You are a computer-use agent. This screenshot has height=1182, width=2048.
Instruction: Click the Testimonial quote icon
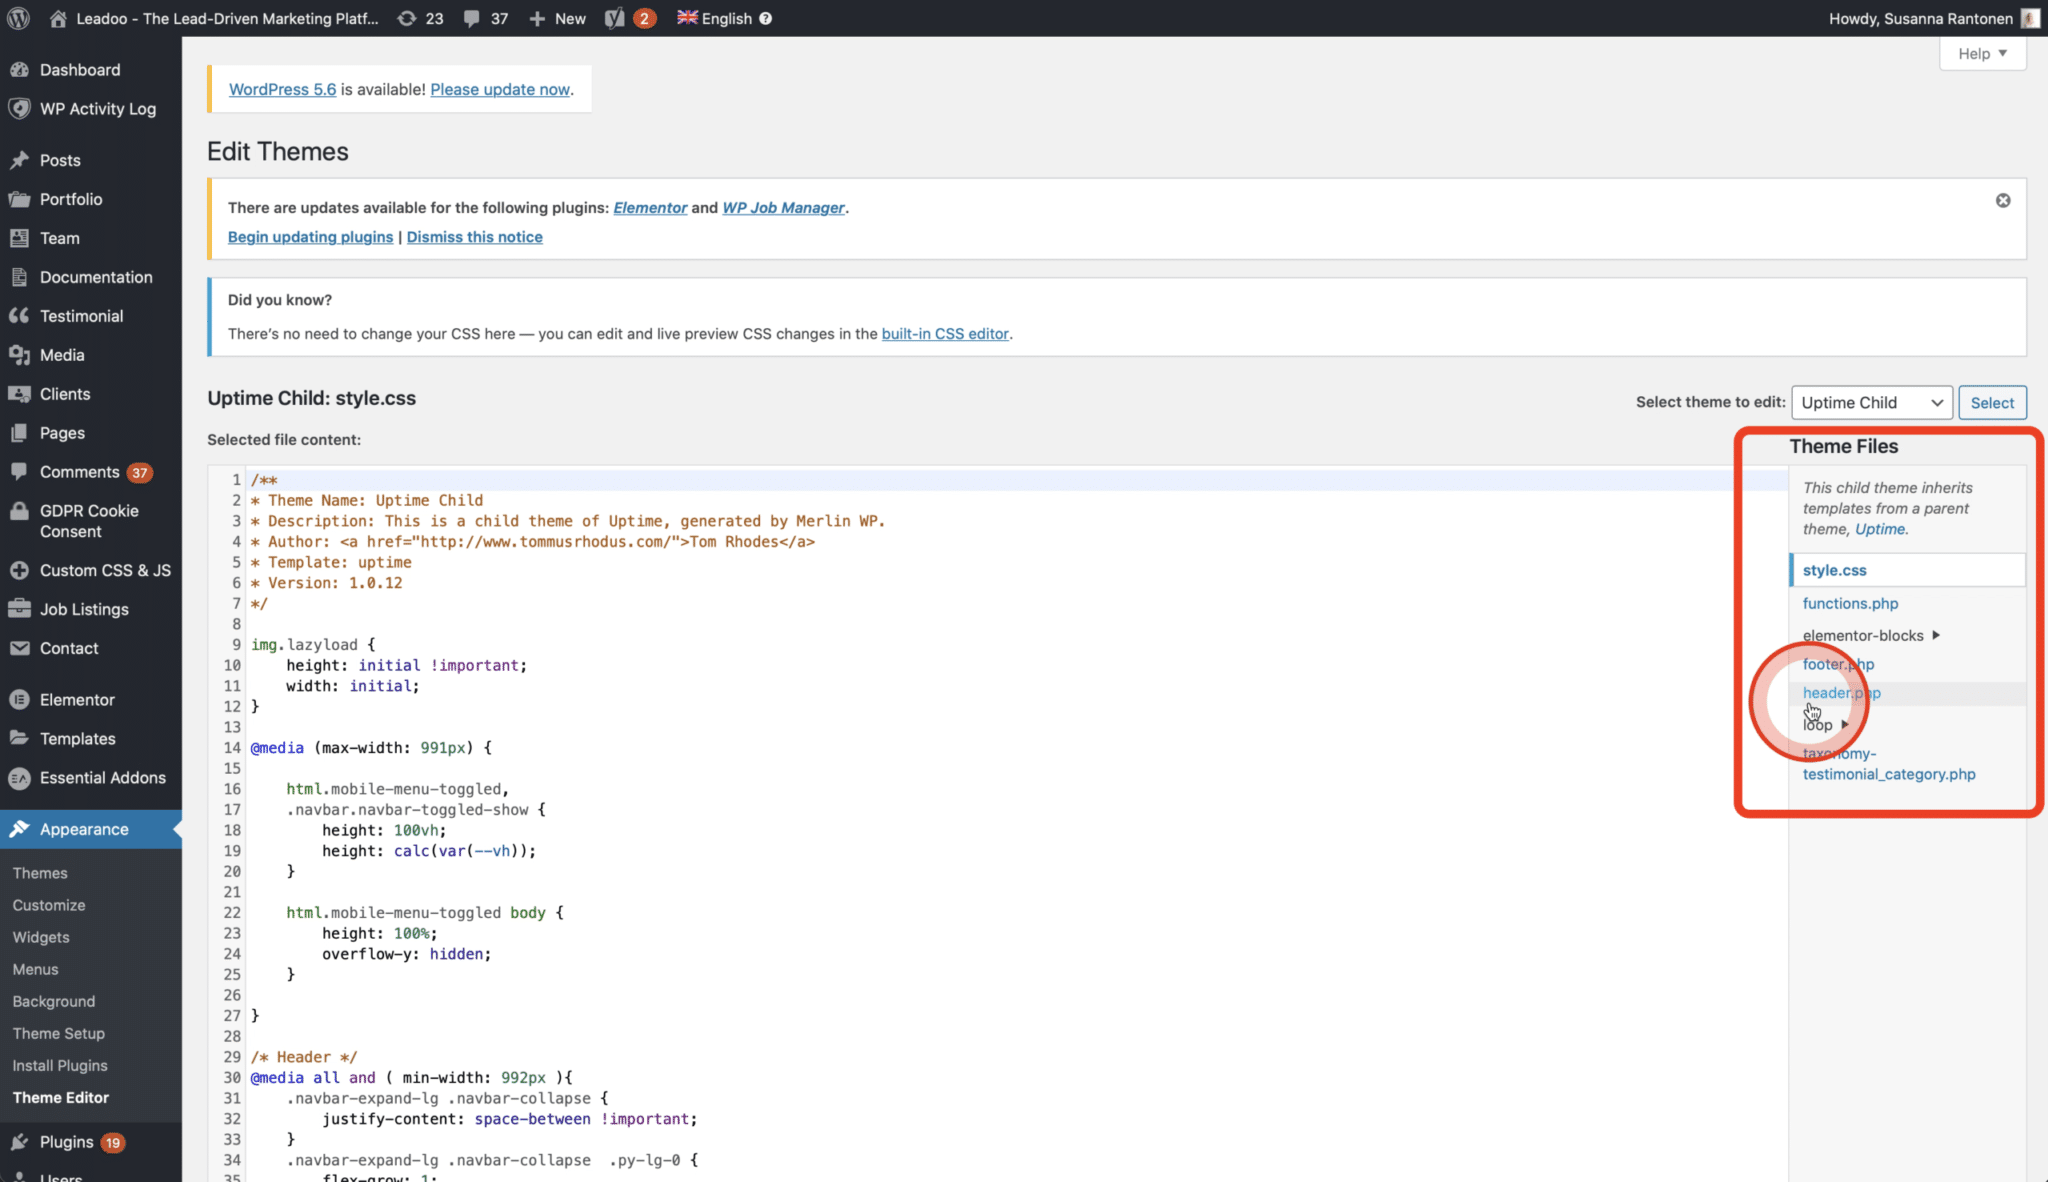[x=19, y=315]
